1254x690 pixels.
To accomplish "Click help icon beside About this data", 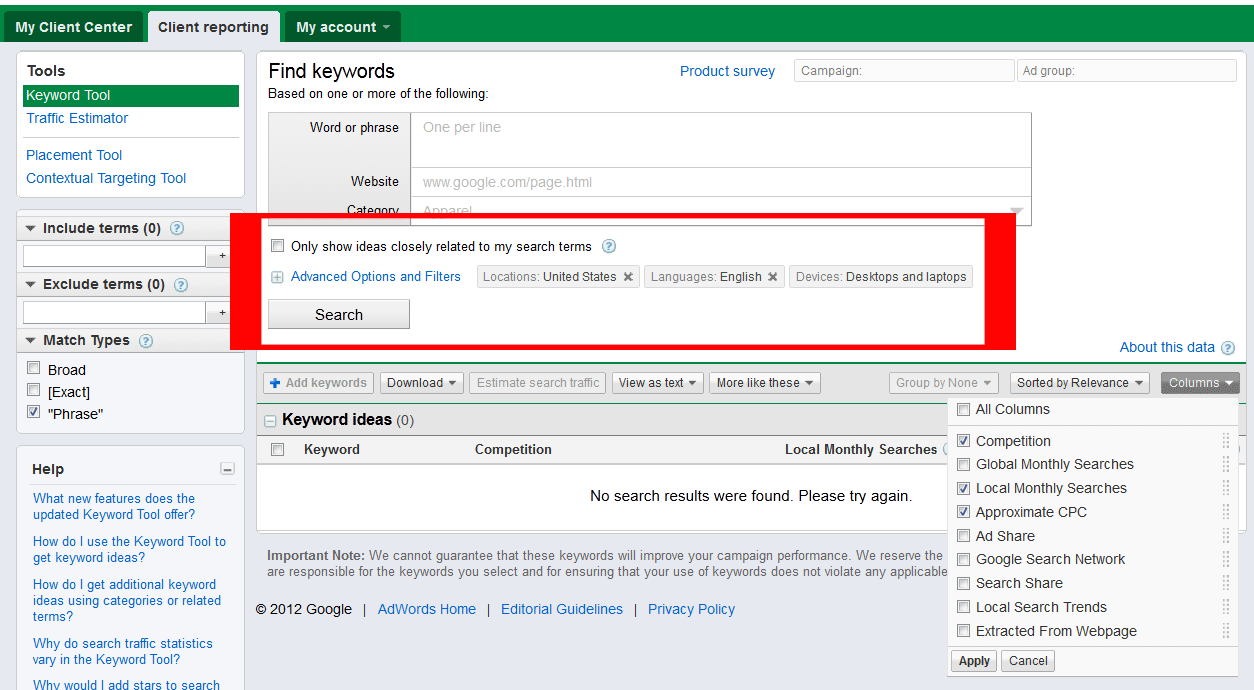I will (x=1228, y=348).
